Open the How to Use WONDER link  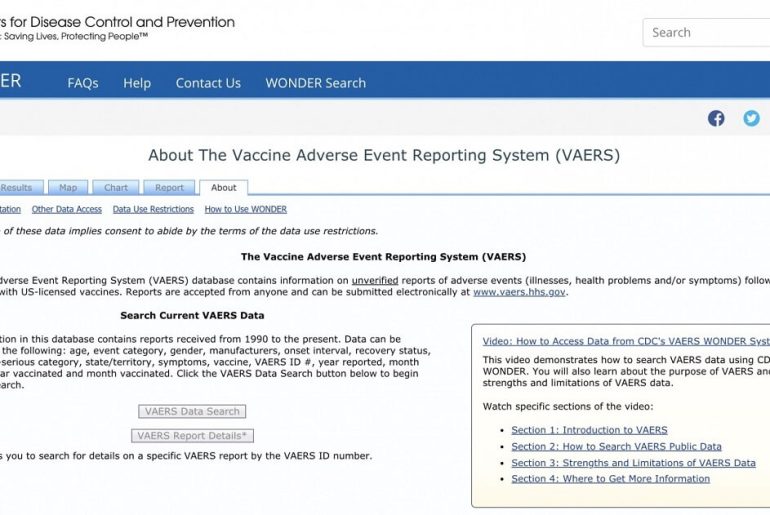[x=246, y=209]
